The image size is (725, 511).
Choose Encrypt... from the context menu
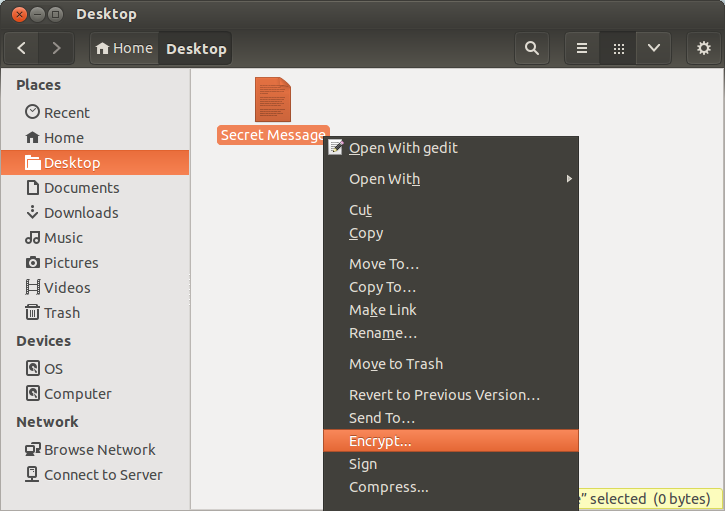point(380,441)
